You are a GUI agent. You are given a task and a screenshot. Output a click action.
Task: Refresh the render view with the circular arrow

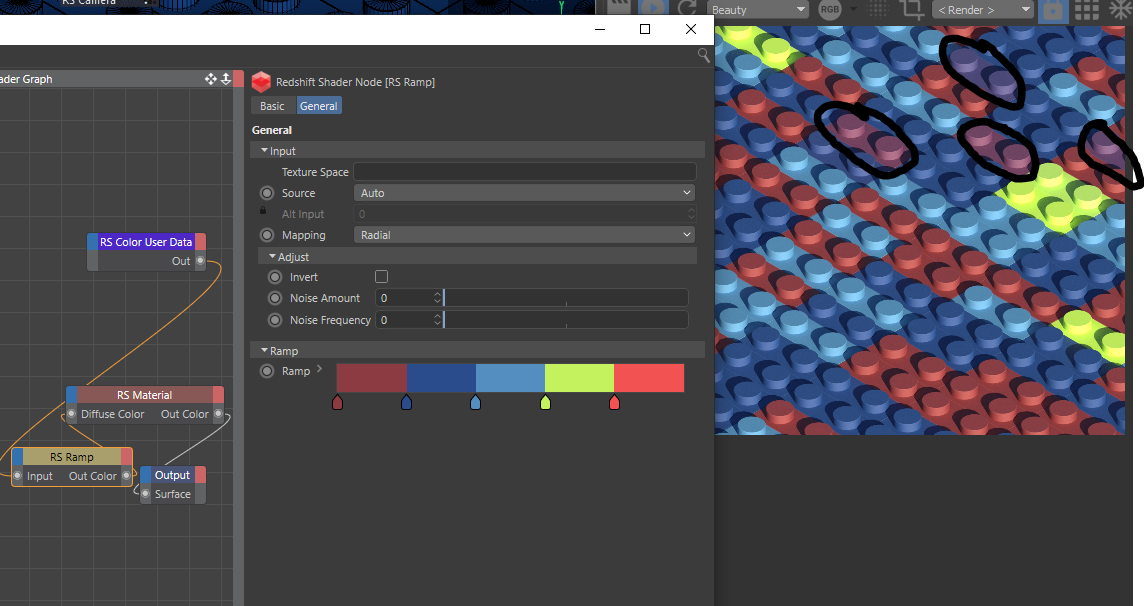tap(687, 7)
